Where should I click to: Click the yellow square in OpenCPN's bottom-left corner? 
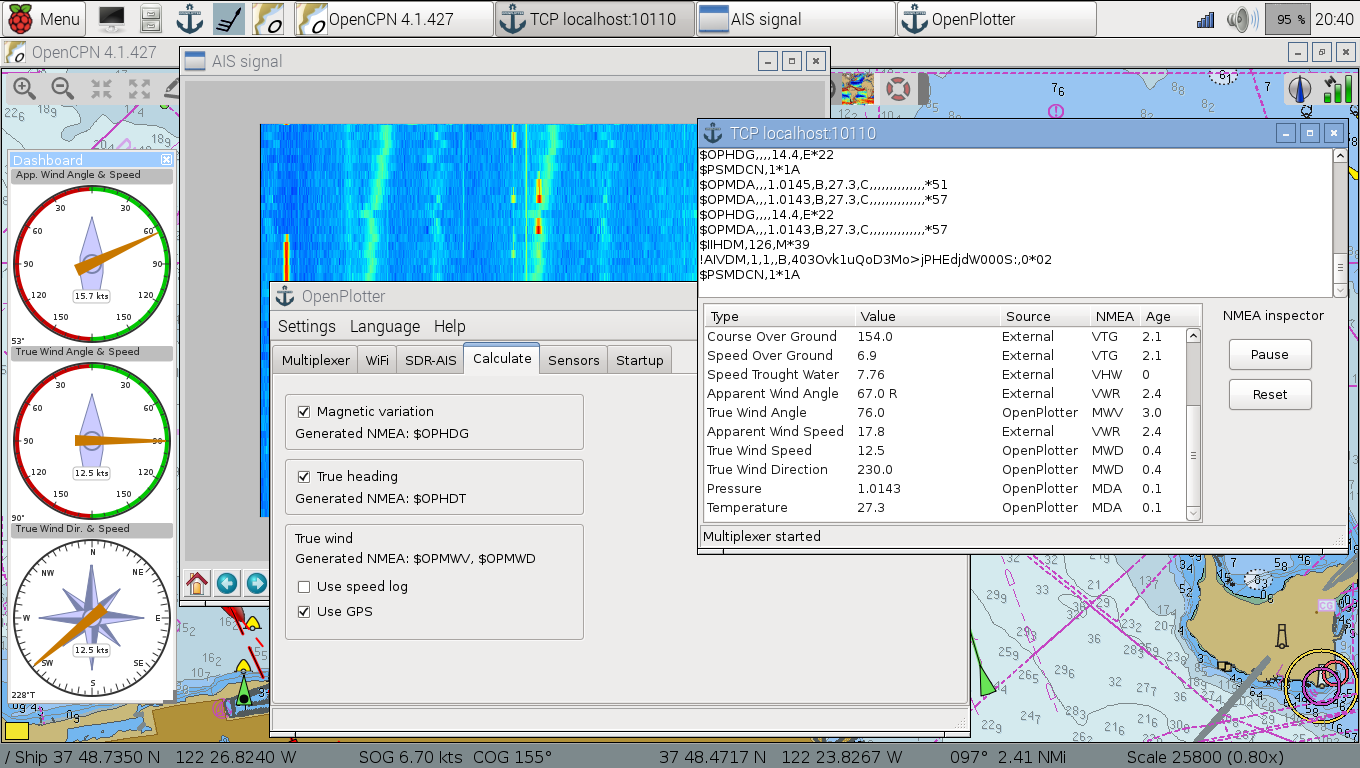tap(17, 731)
